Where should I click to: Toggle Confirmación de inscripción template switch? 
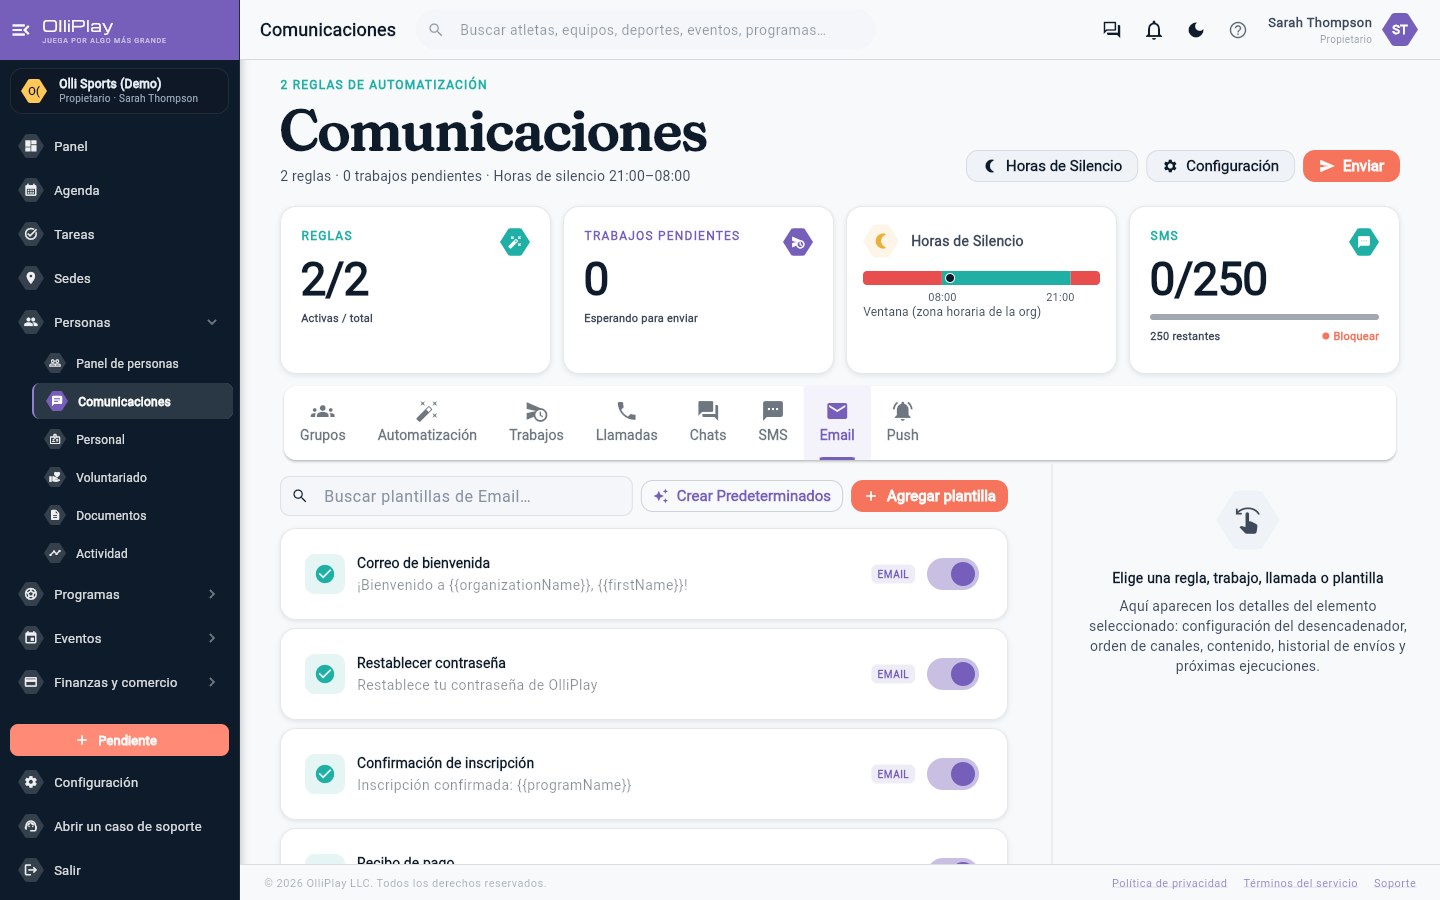[x=953, y=774]
